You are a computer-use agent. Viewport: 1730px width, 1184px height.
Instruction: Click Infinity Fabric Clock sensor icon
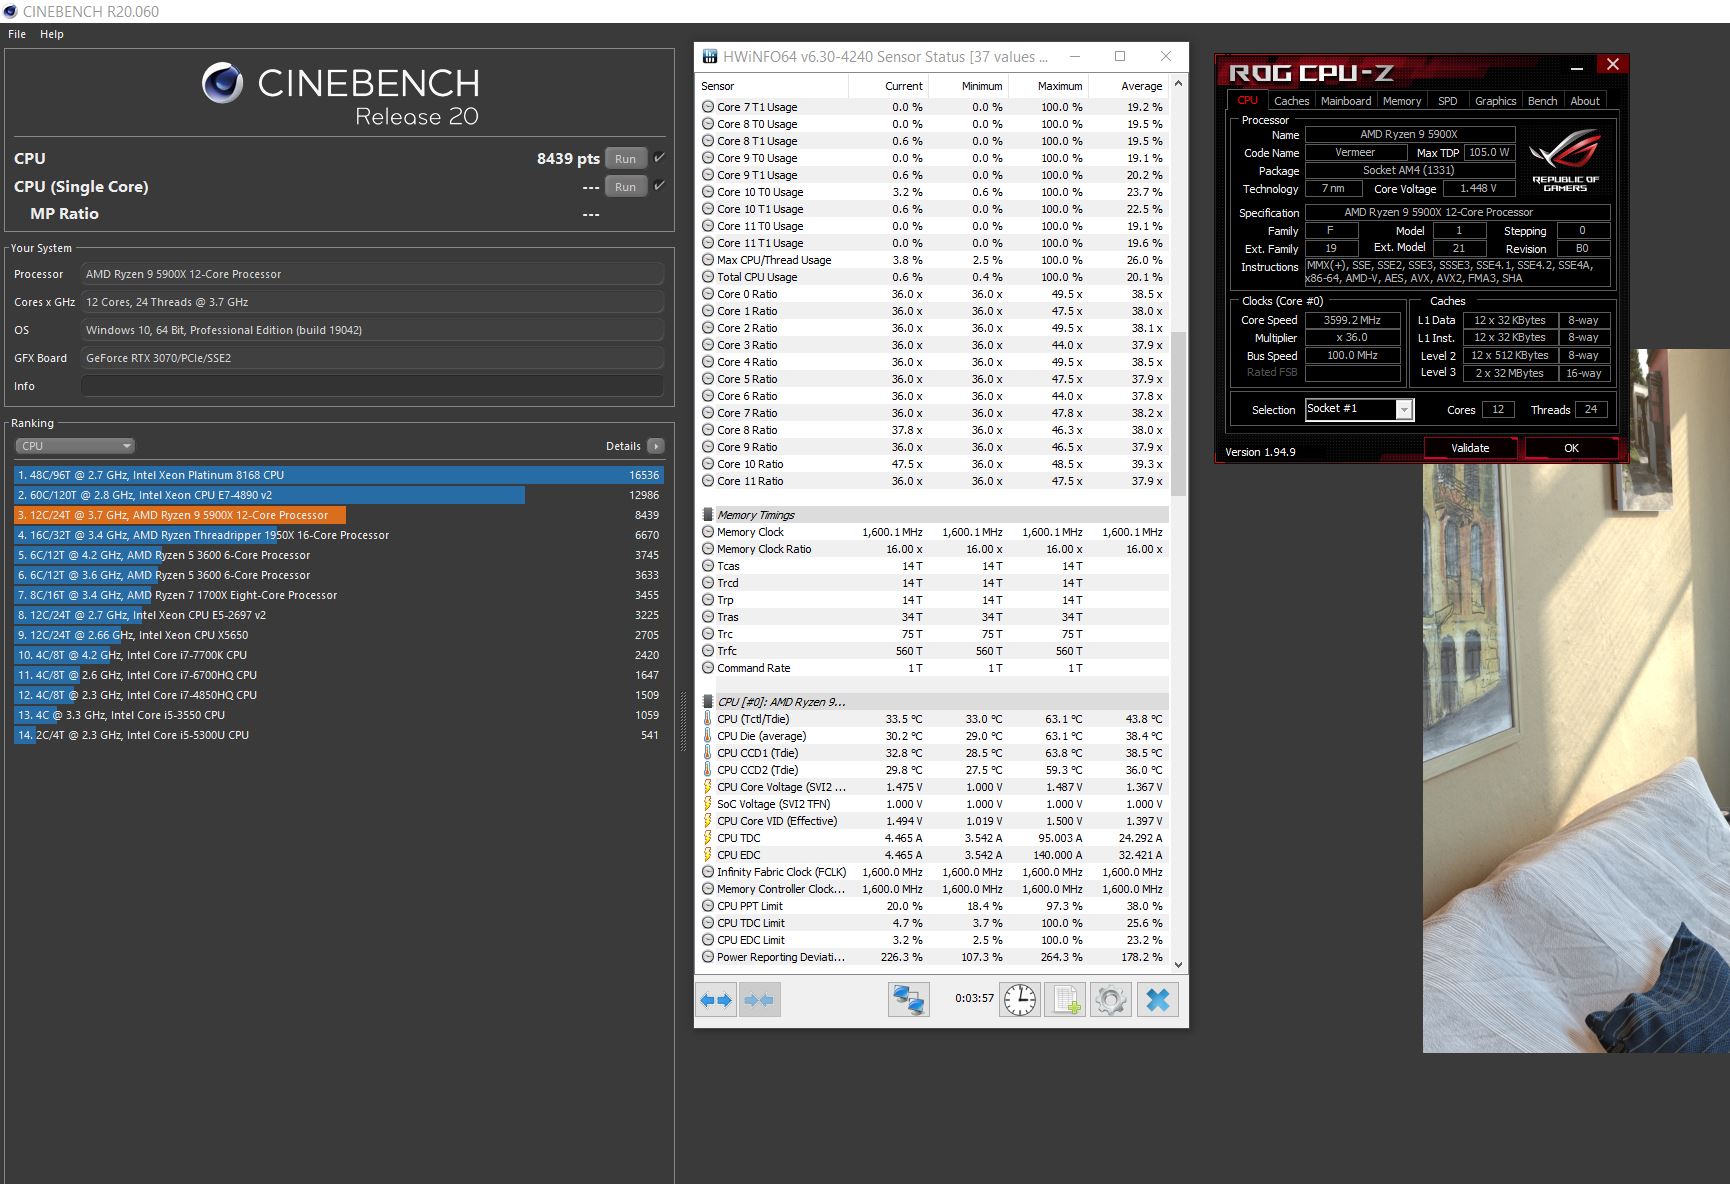click(708, 872)
